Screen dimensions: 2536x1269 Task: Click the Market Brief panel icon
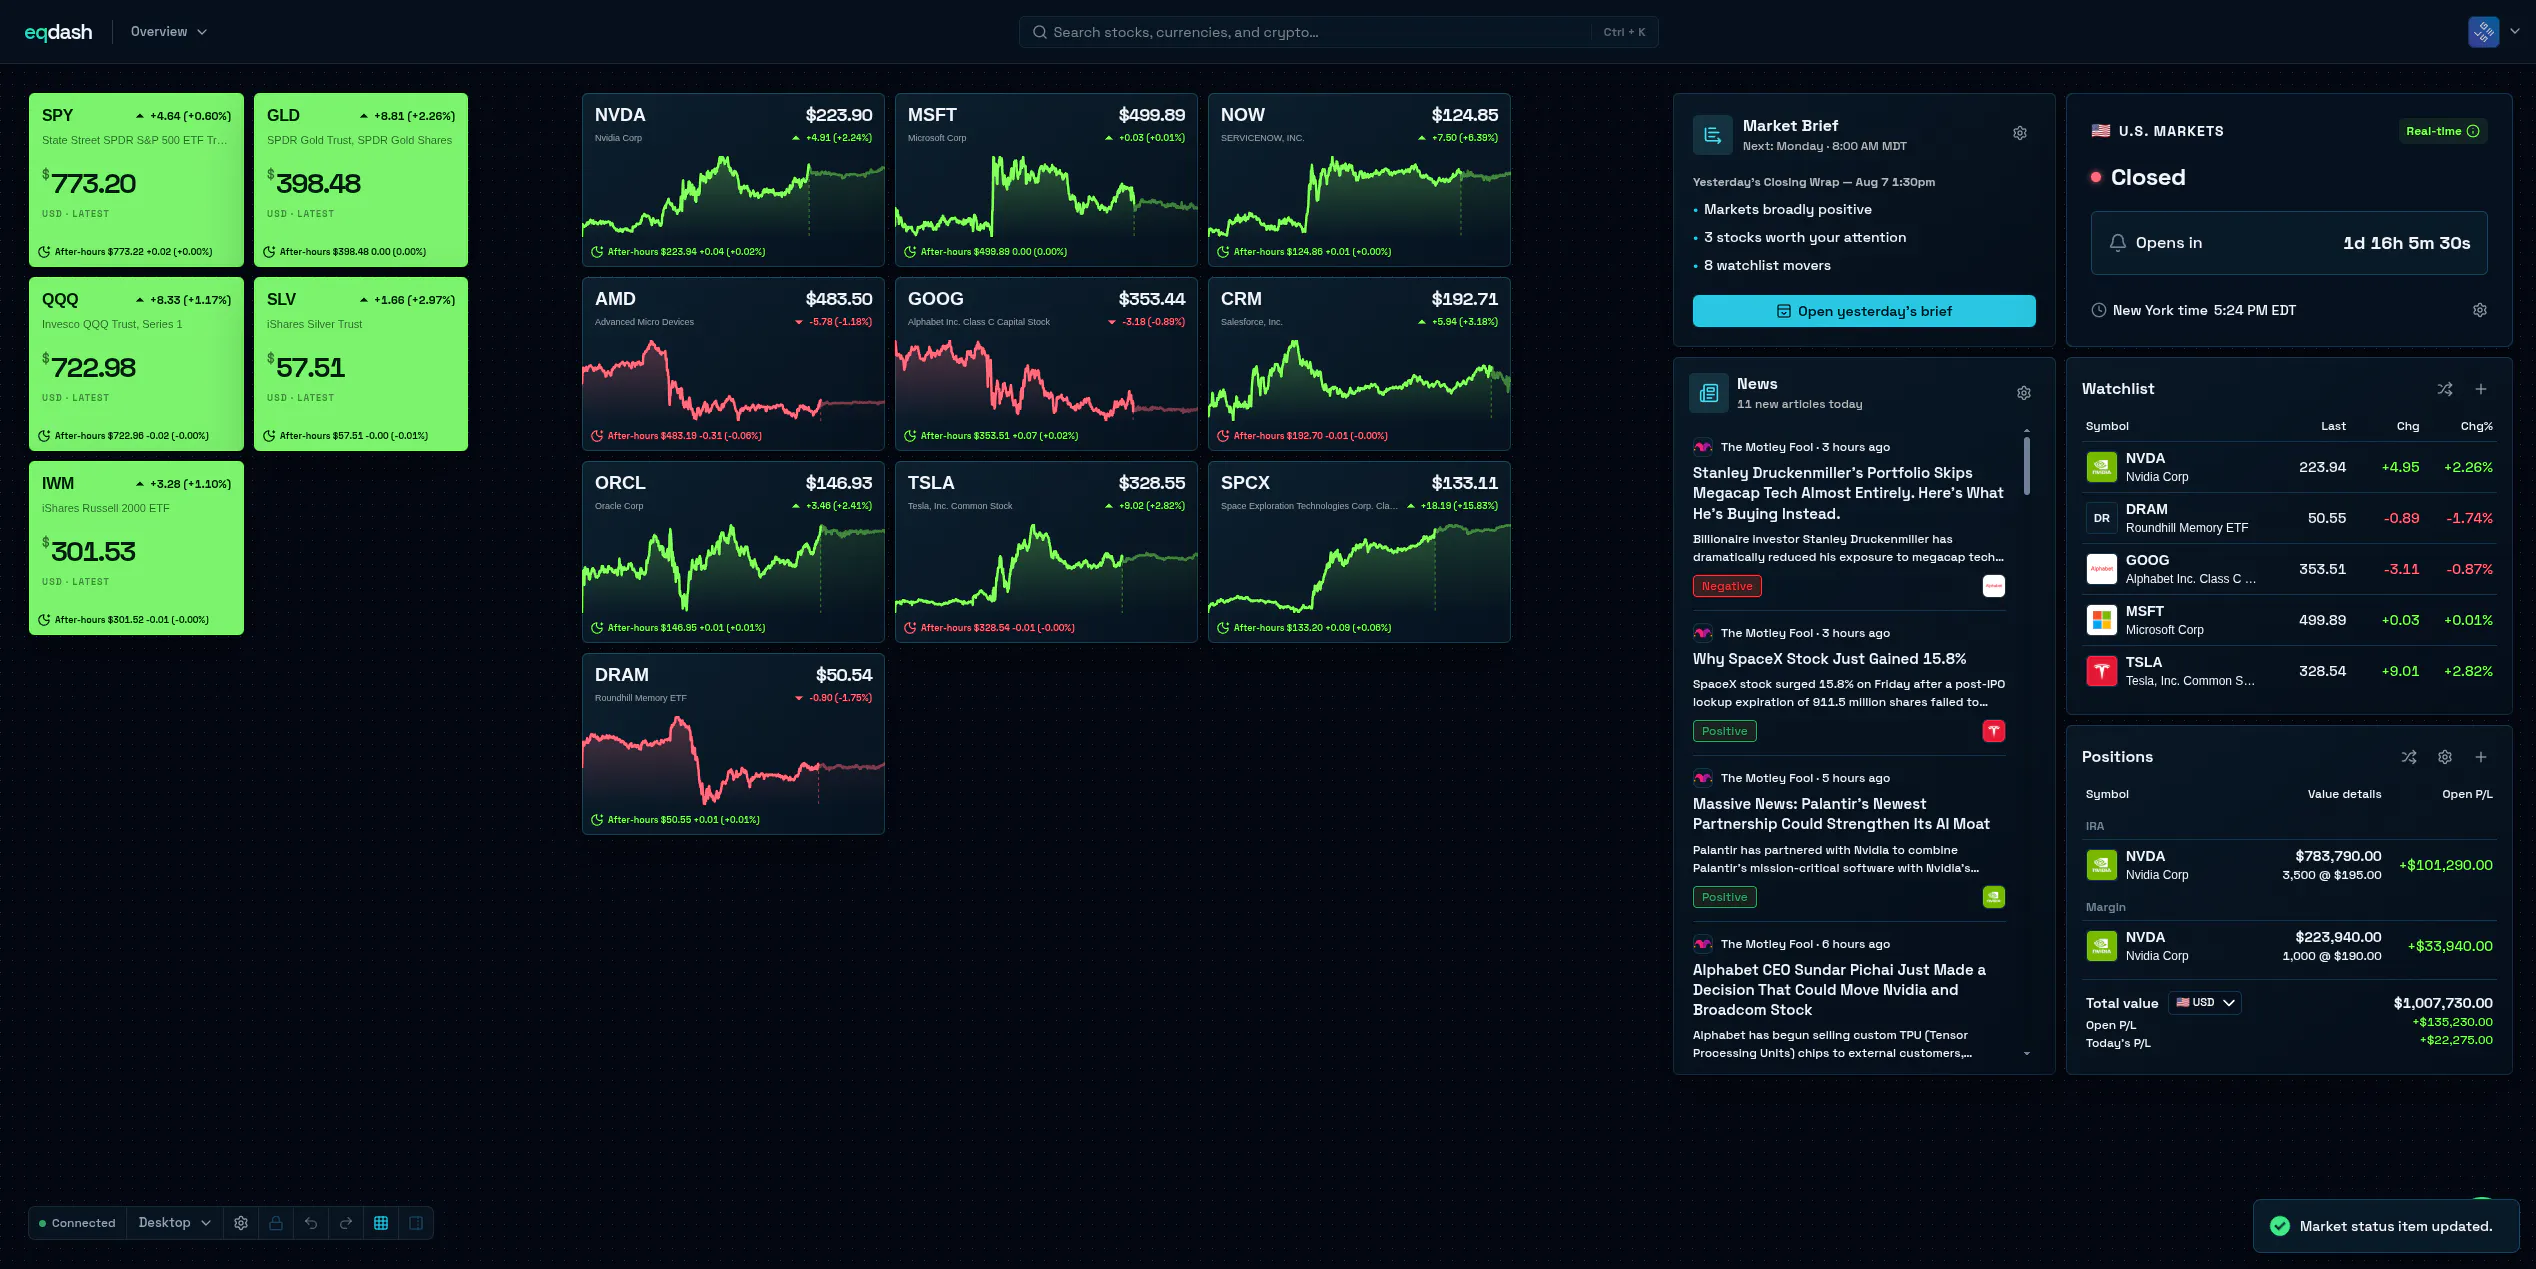click(1712, 135)
